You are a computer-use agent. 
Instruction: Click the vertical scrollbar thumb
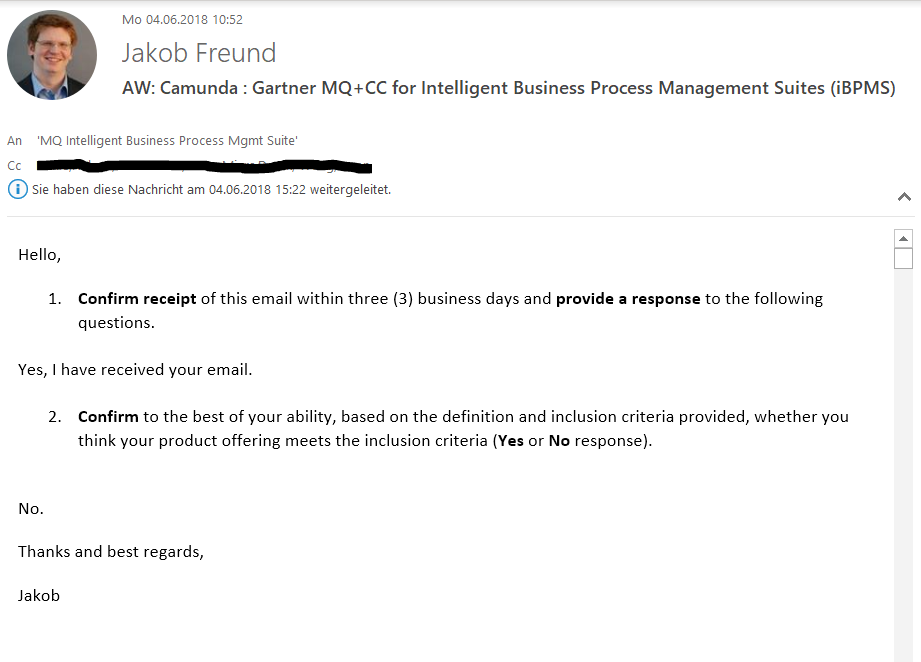903,259
